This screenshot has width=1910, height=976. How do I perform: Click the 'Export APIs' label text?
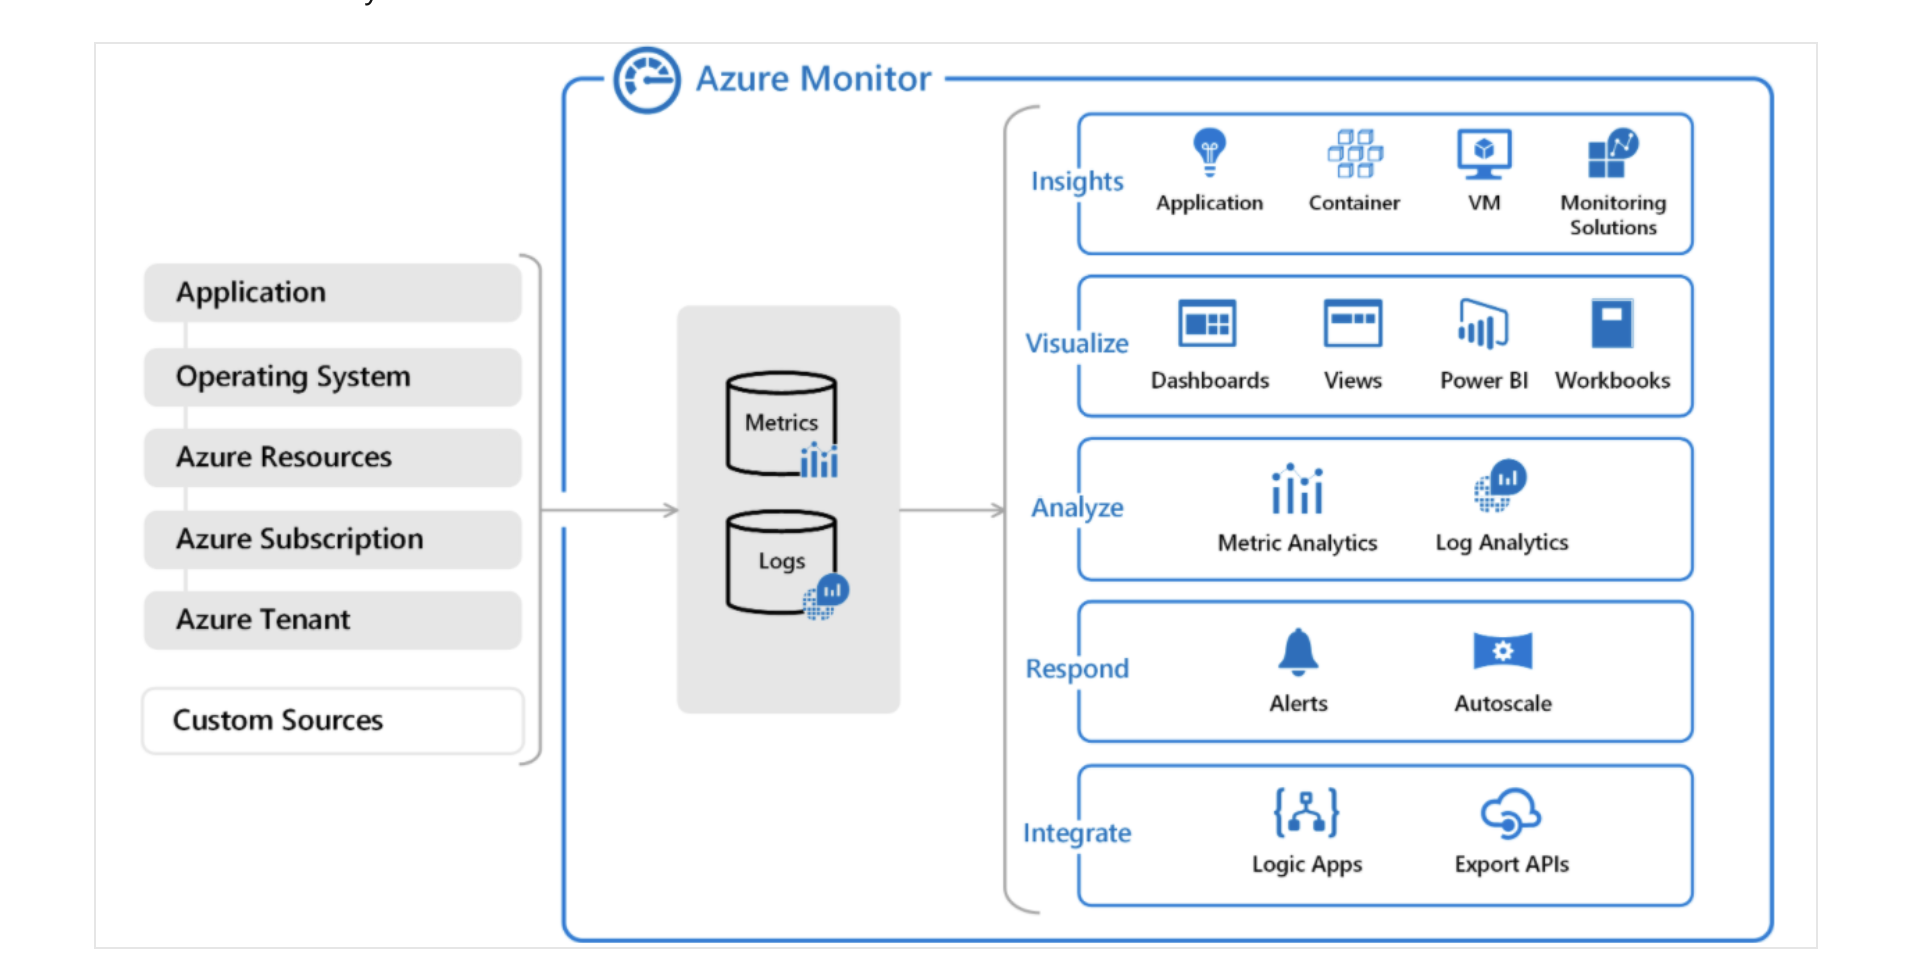(x=1511, y=865)
